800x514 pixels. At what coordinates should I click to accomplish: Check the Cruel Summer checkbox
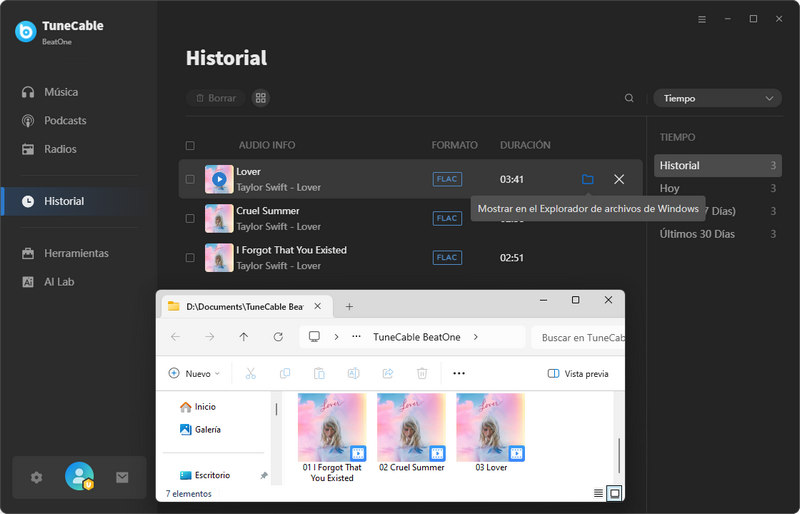click(190, 218)
